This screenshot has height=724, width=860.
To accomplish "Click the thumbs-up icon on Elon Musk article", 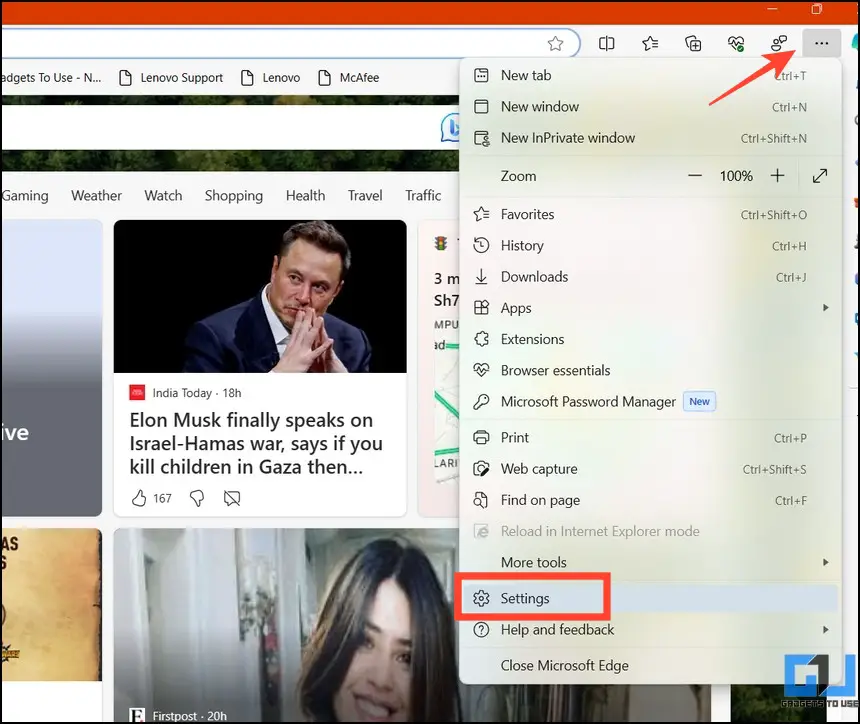I will (139, 498).
